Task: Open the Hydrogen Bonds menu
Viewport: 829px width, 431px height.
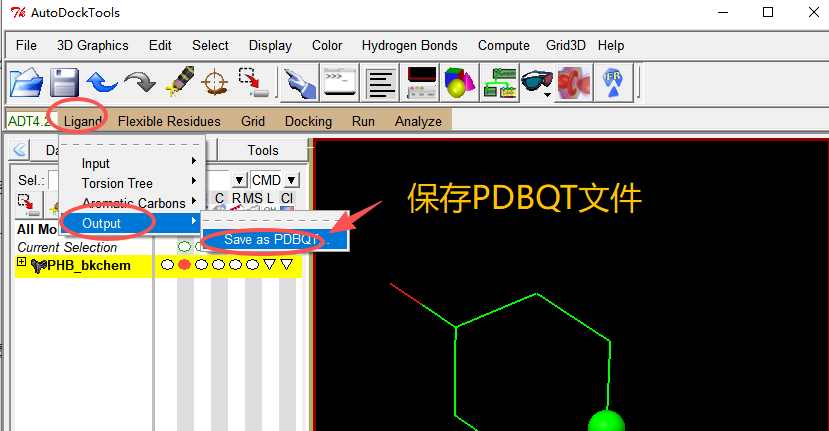Action: coord(409,45)
